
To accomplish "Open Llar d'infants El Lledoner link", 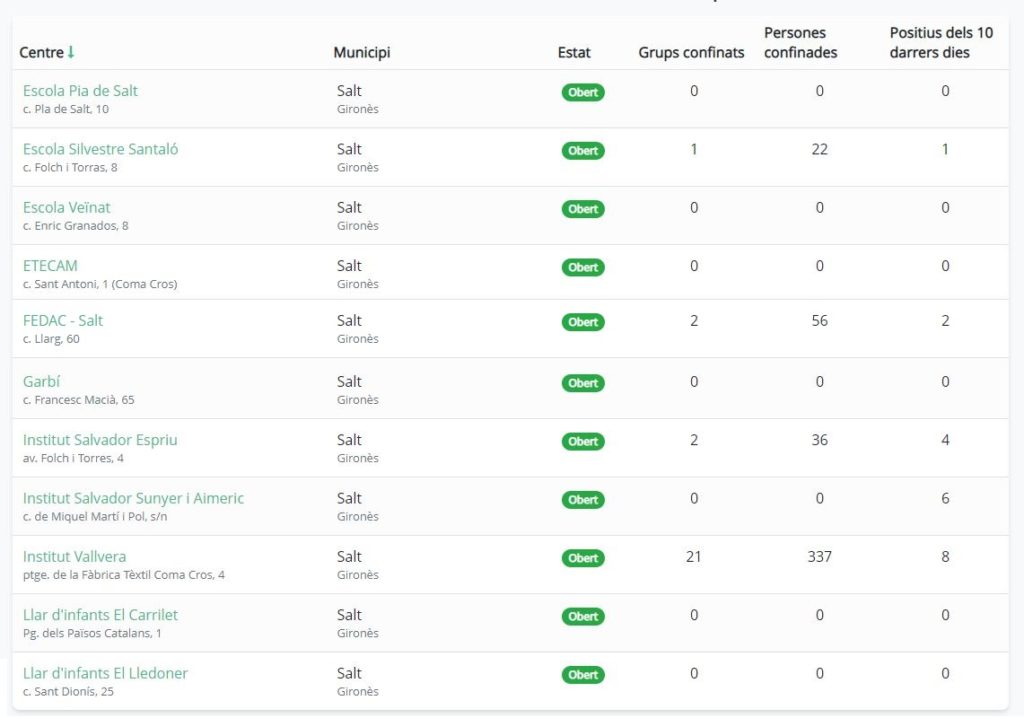I will click(x=105, y=673).
